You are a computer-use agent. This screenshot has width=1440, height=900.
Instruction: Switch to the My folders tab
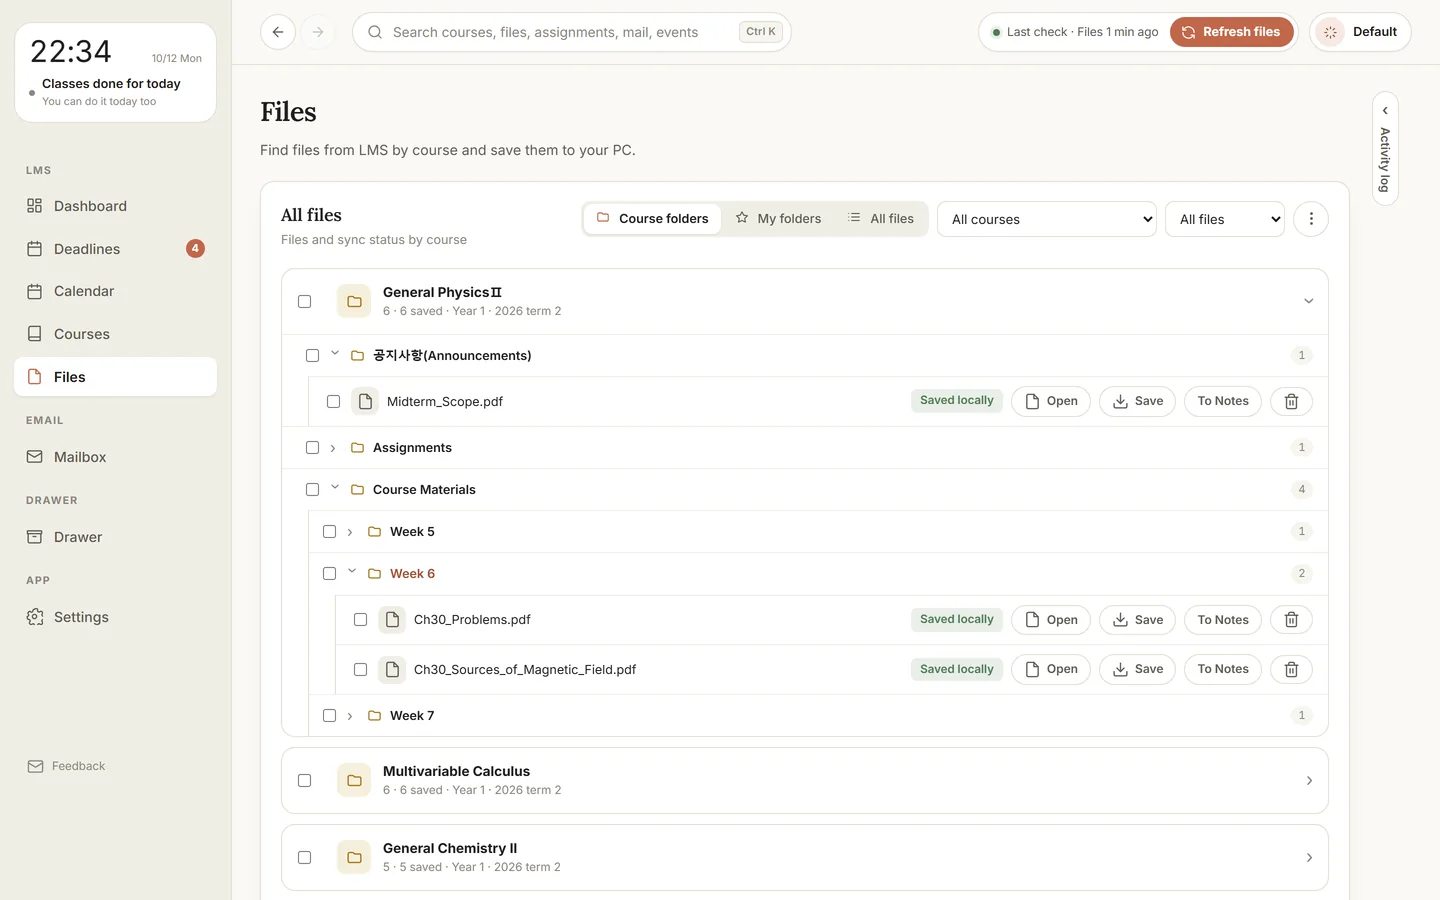coord(778,219)
